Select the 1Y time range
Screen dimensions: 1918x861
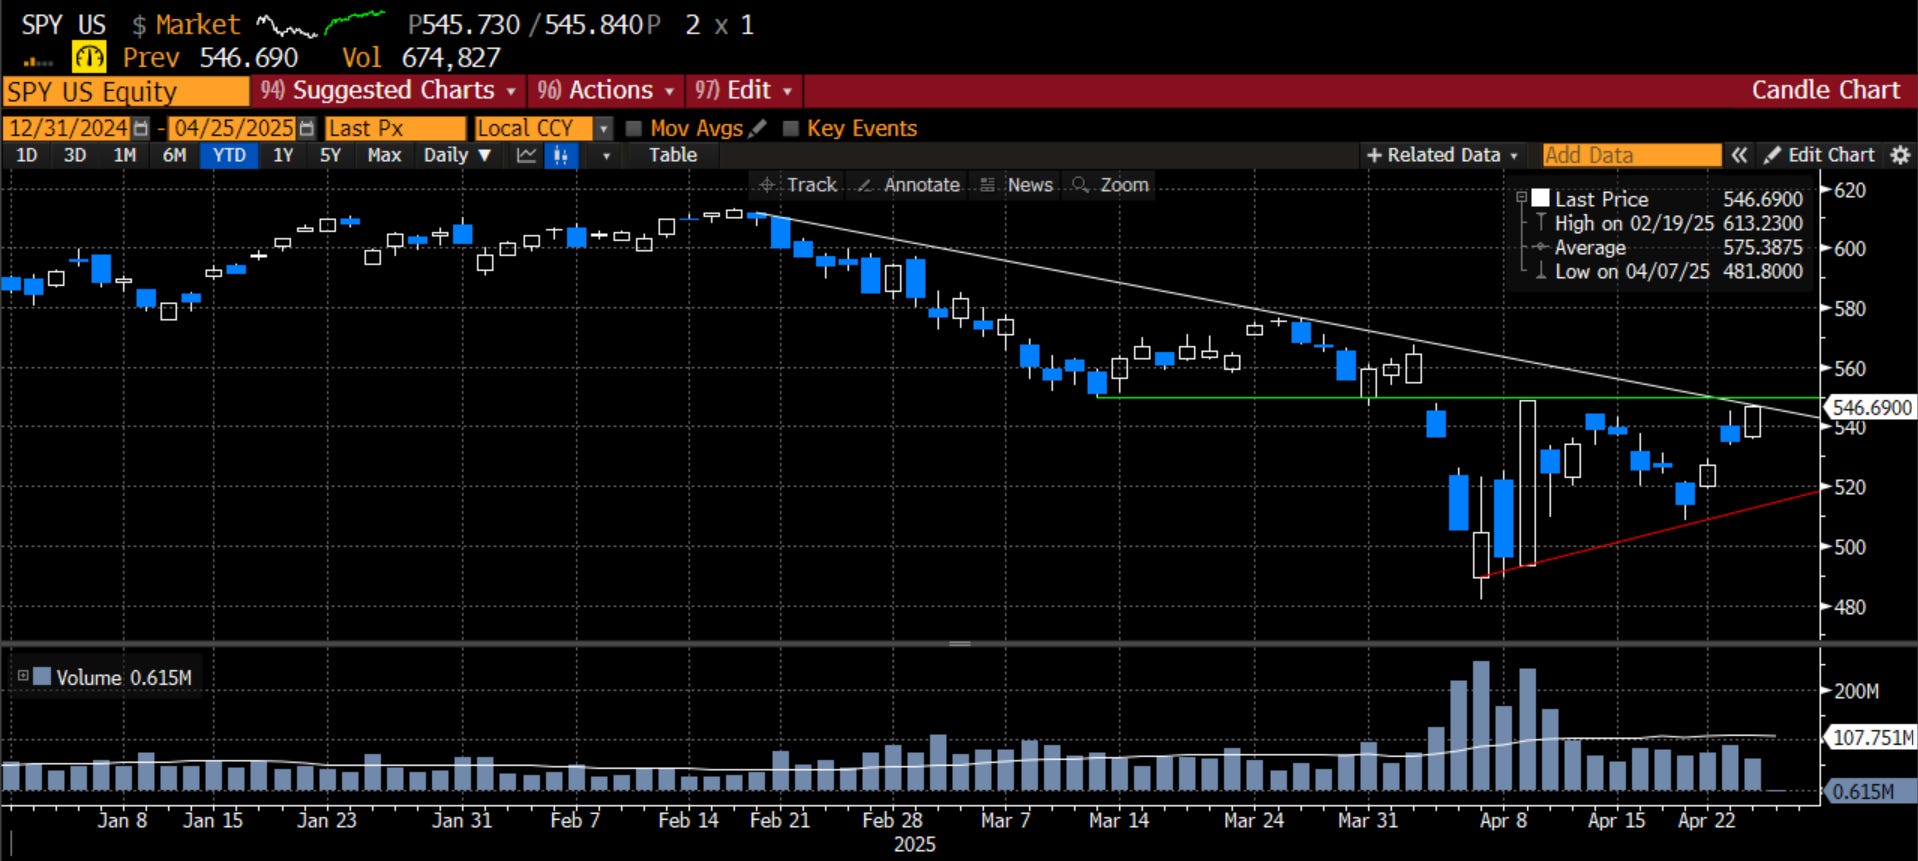click(283, 155)
